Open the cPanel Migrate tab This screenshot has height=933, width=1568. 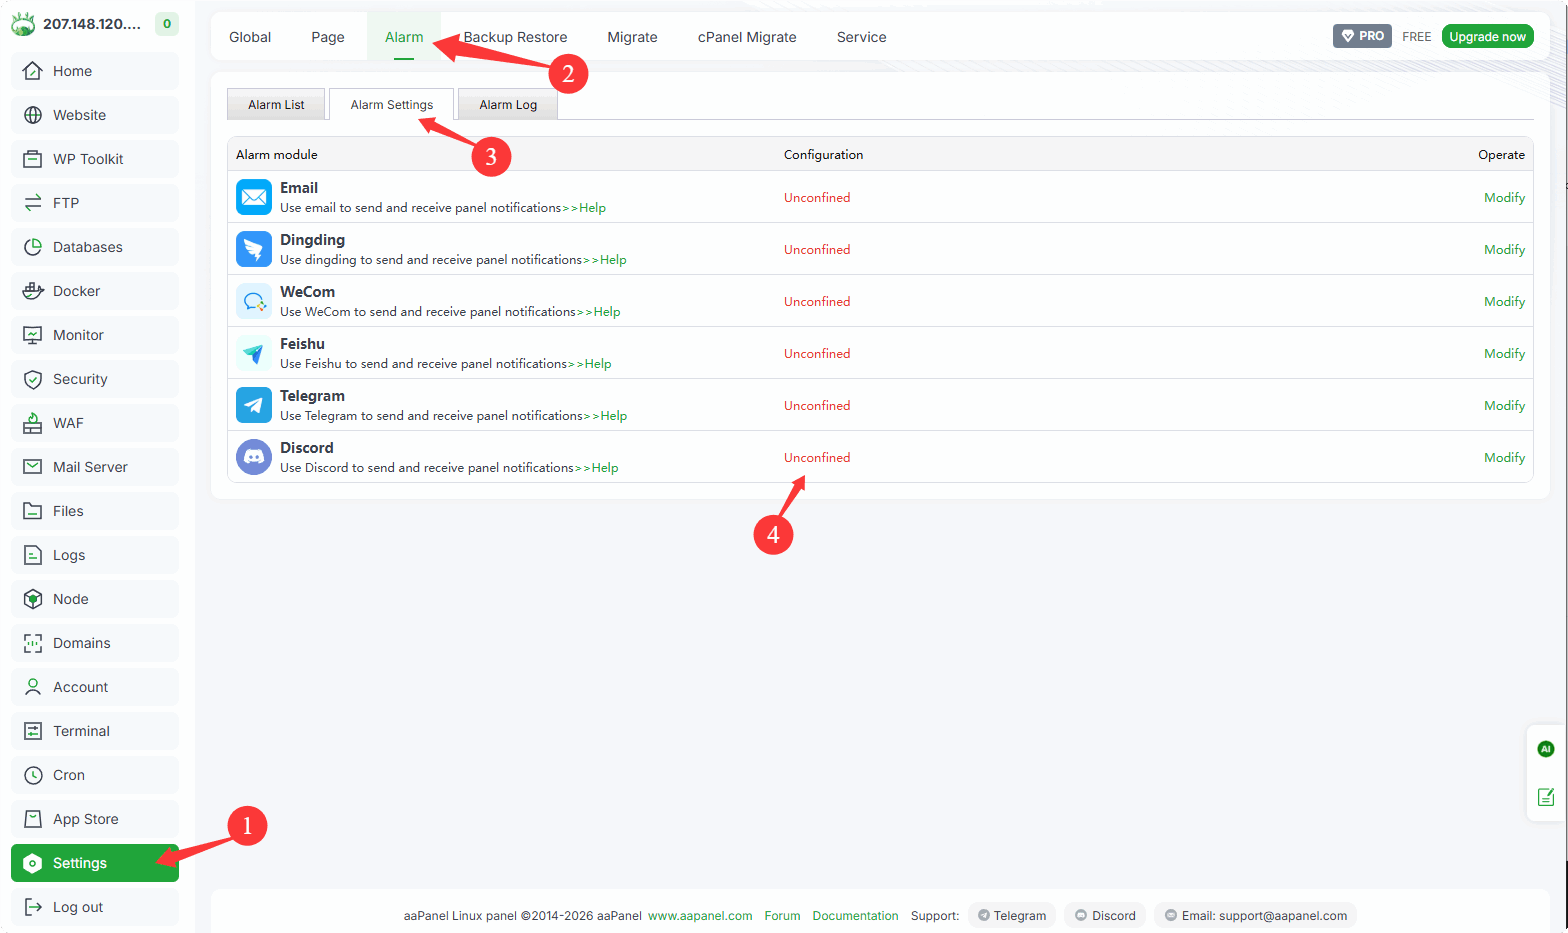point(747,37)
